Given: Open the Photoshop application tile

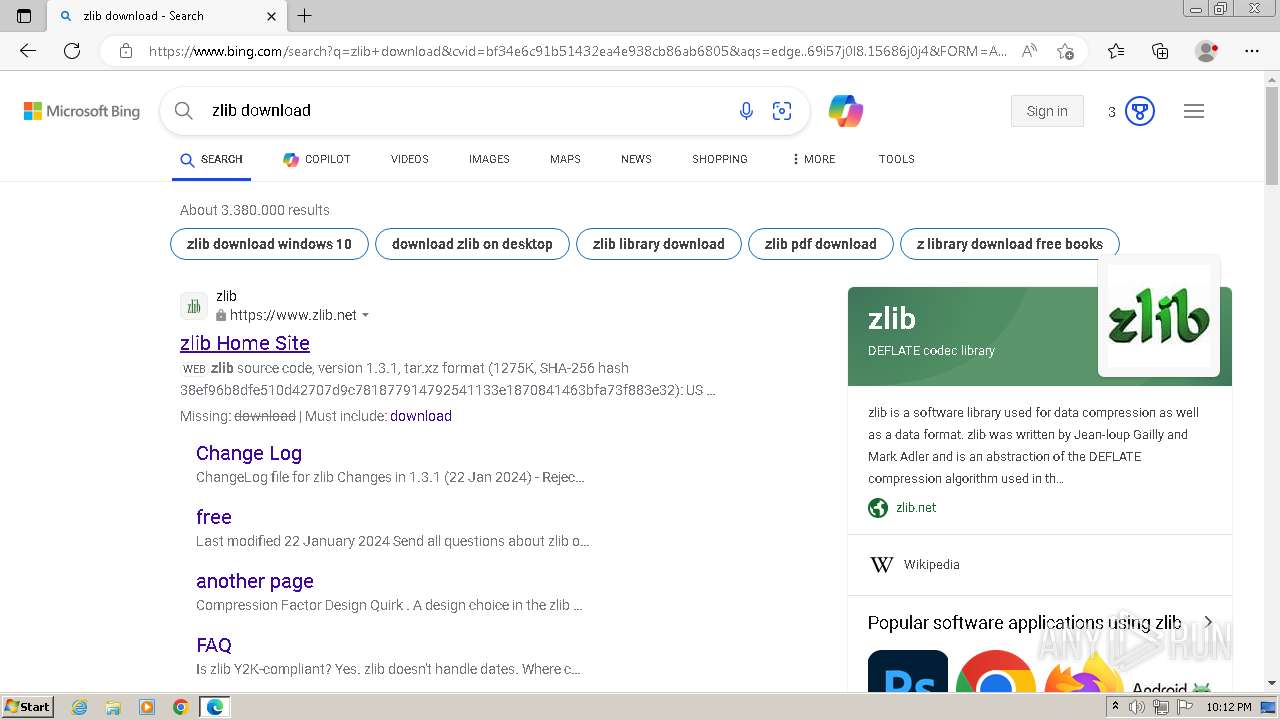Looking at the screenshot, I should (908, 671).
